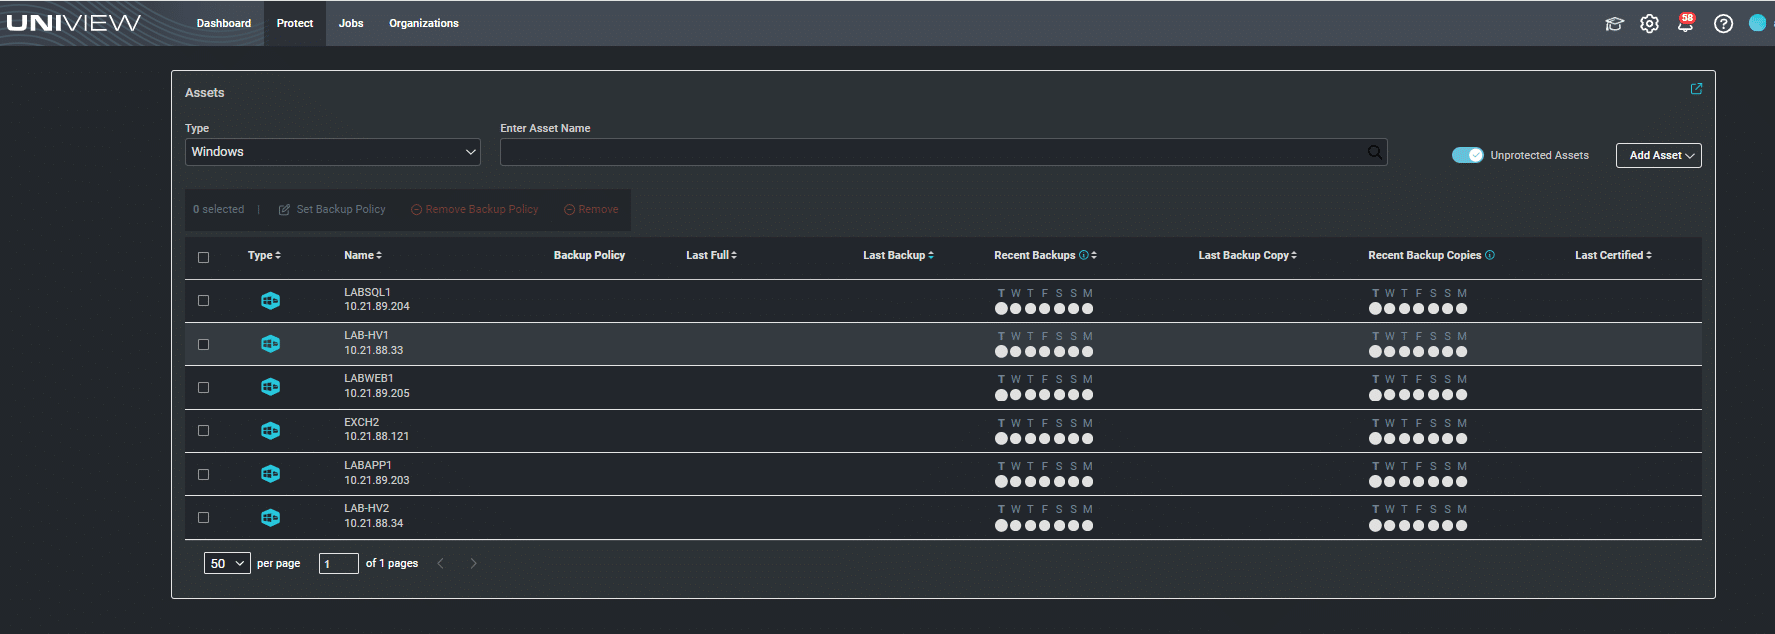Click the page number input field
Screen dimensions: 1775x634
[338, 563]
